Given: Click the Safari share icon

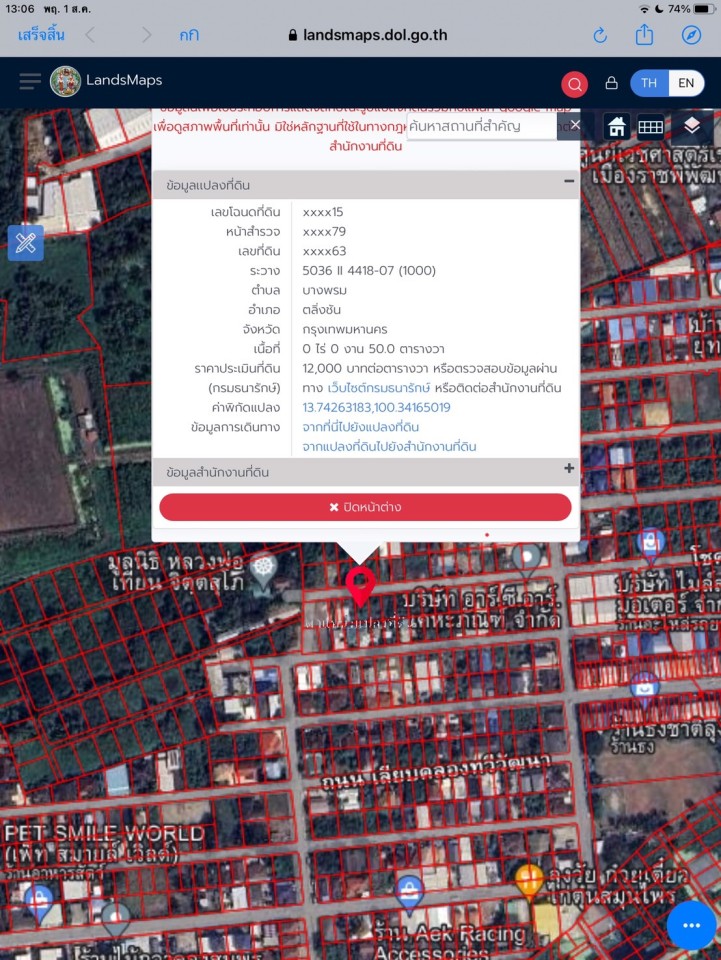Looking at the screenshot, I should pyautogui.click(x=644, y=35).
